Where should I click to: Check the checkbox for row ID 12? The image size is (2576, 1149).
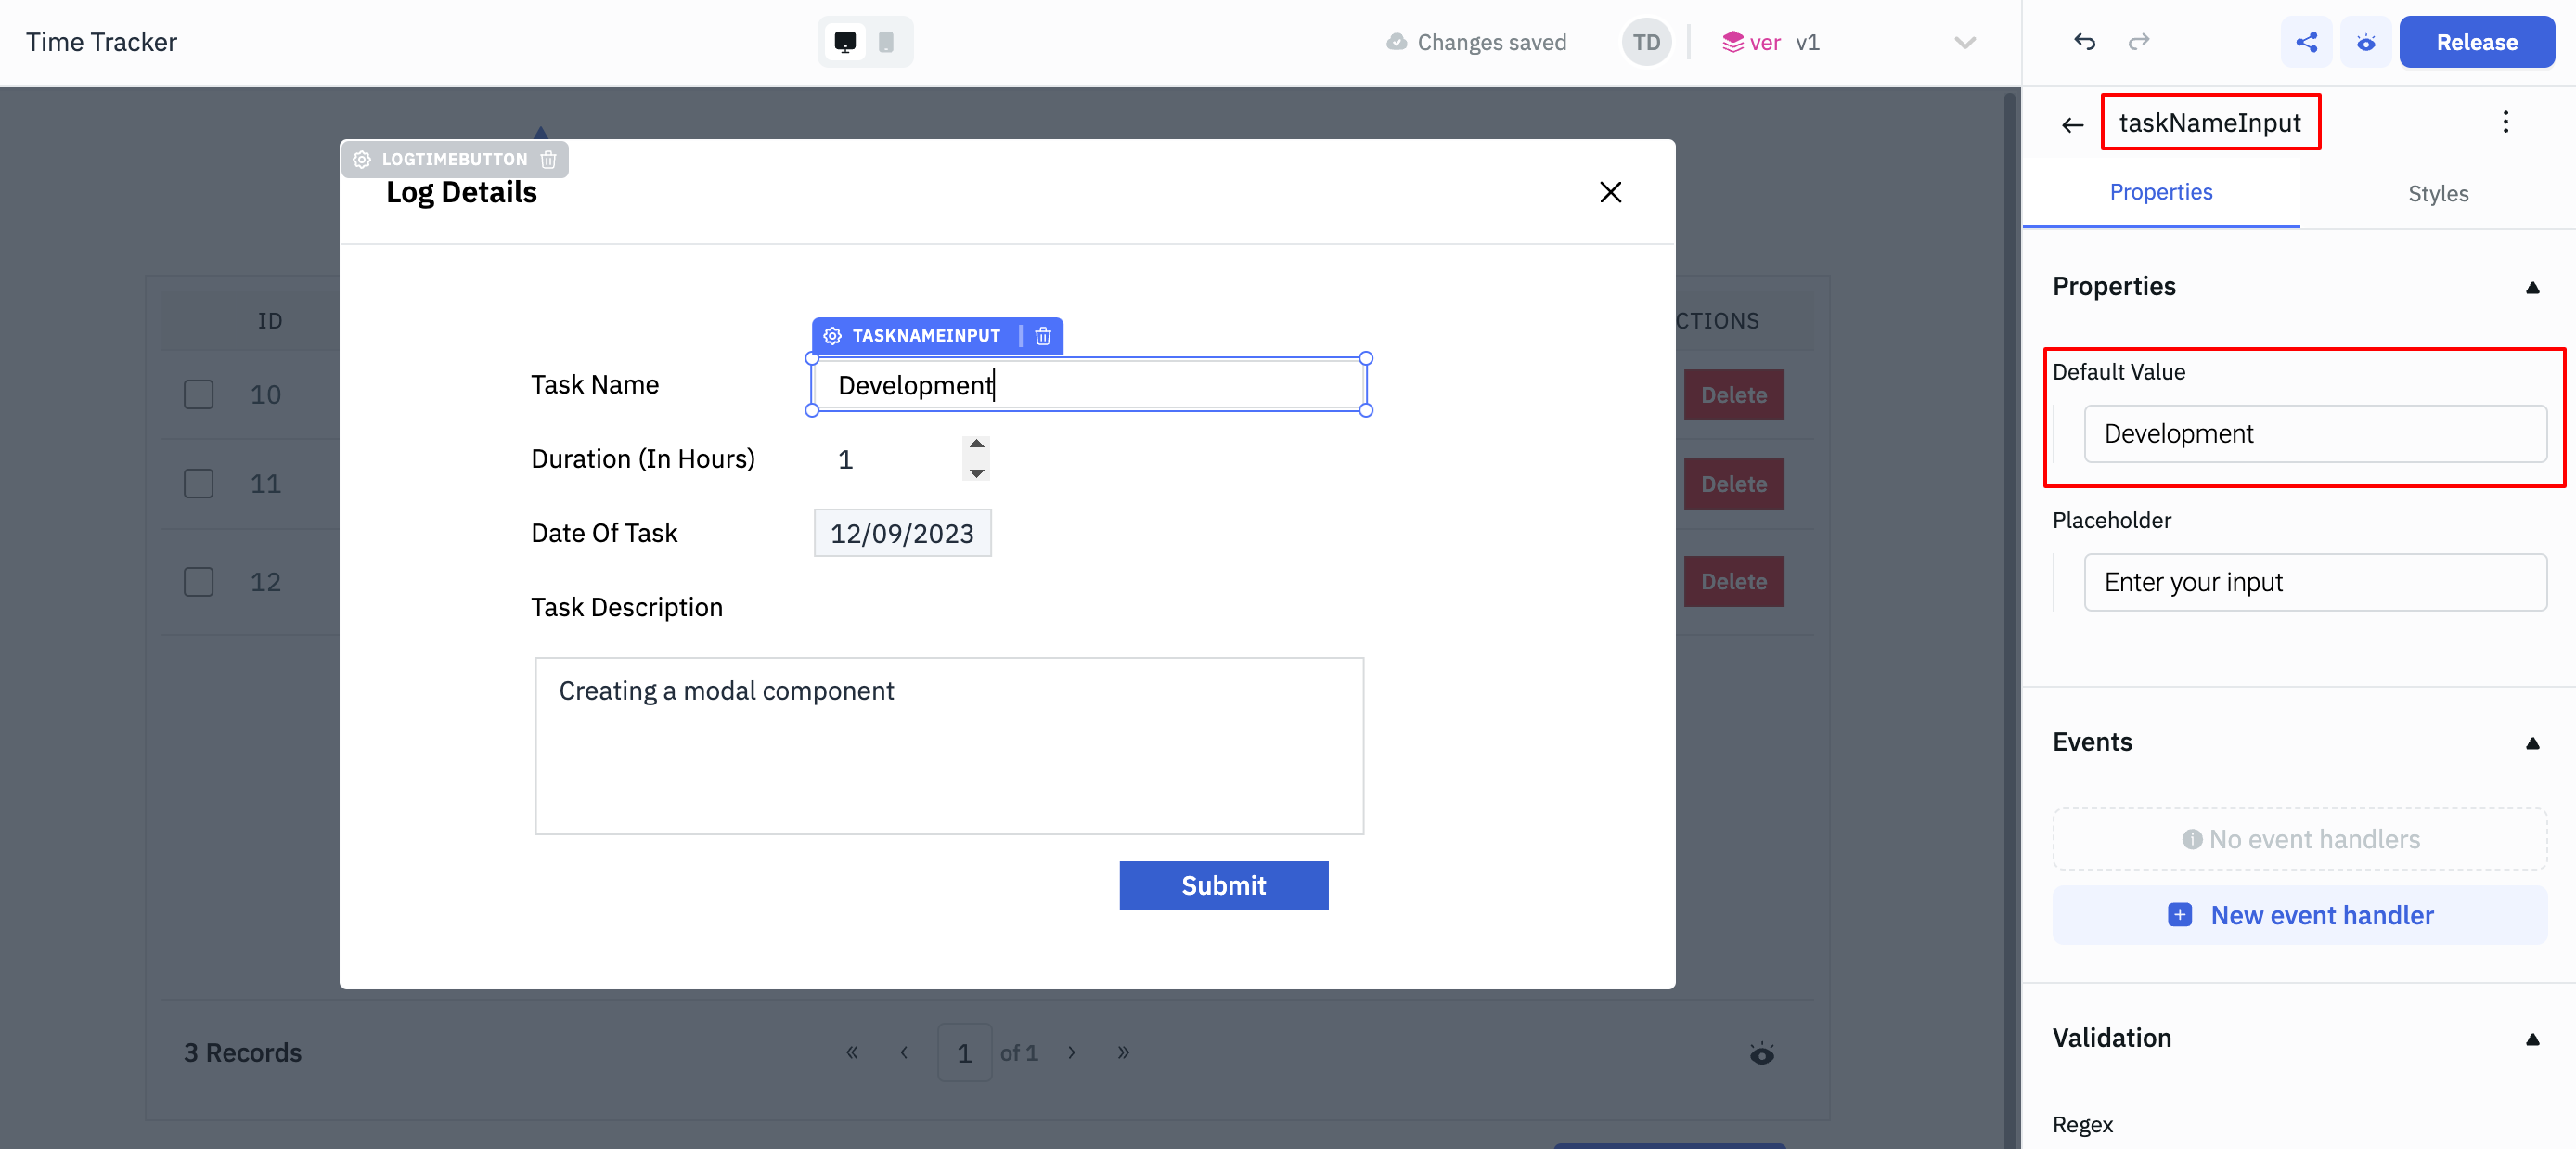199,582
